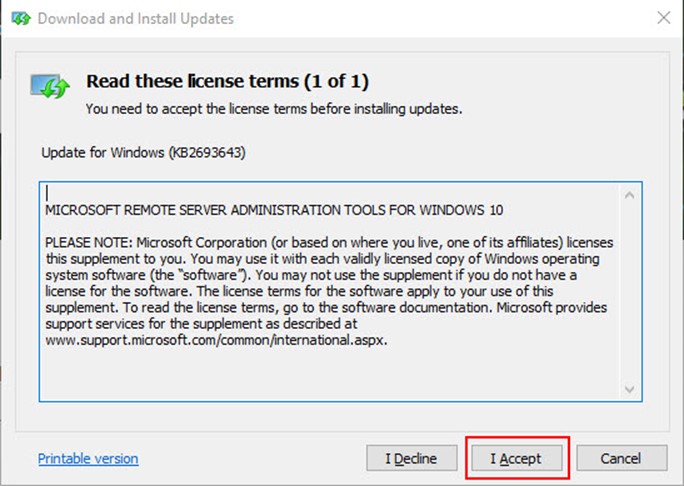
Task: Place cursor at 'PLEASE NOTE' in license text
Action: (89, 243)
